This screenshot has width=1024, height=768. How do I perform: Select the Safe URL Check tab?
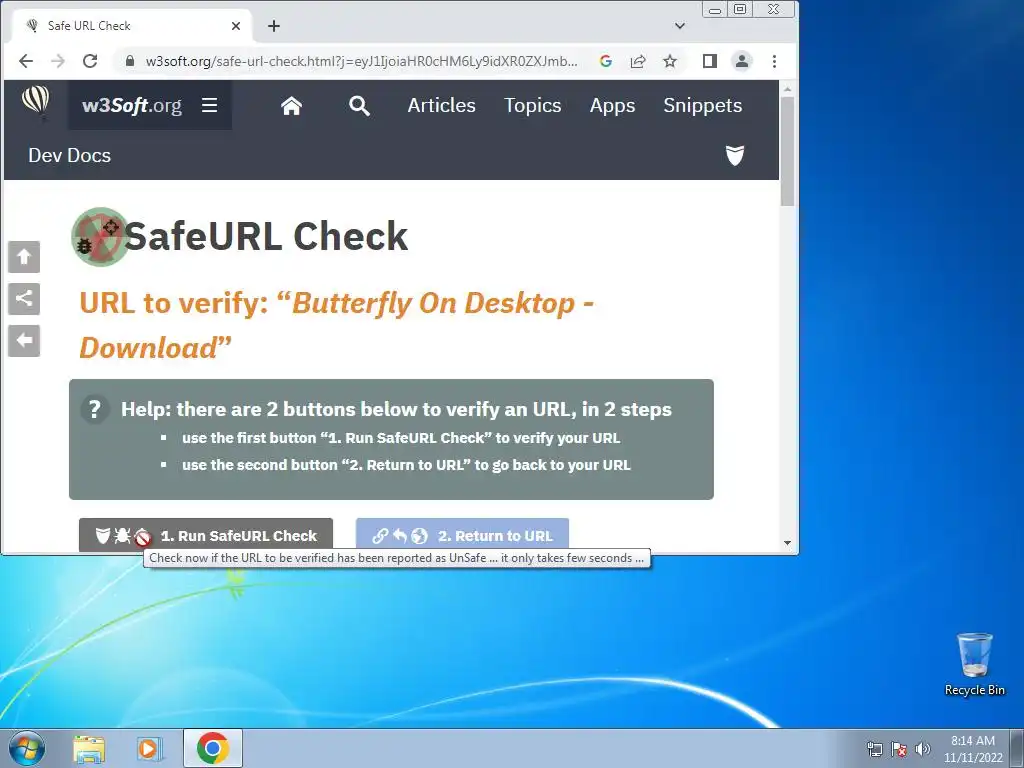point(132,25)
